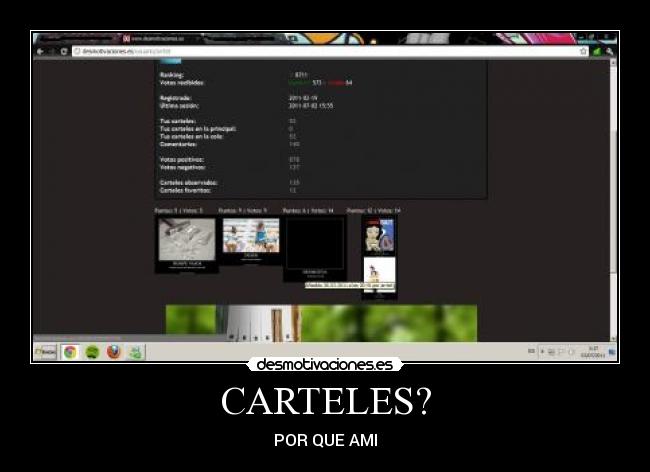This screenshot has width=650, height=472.
Task: Click the desmotivaciones.es logo below screenshot
Action: 324,365
